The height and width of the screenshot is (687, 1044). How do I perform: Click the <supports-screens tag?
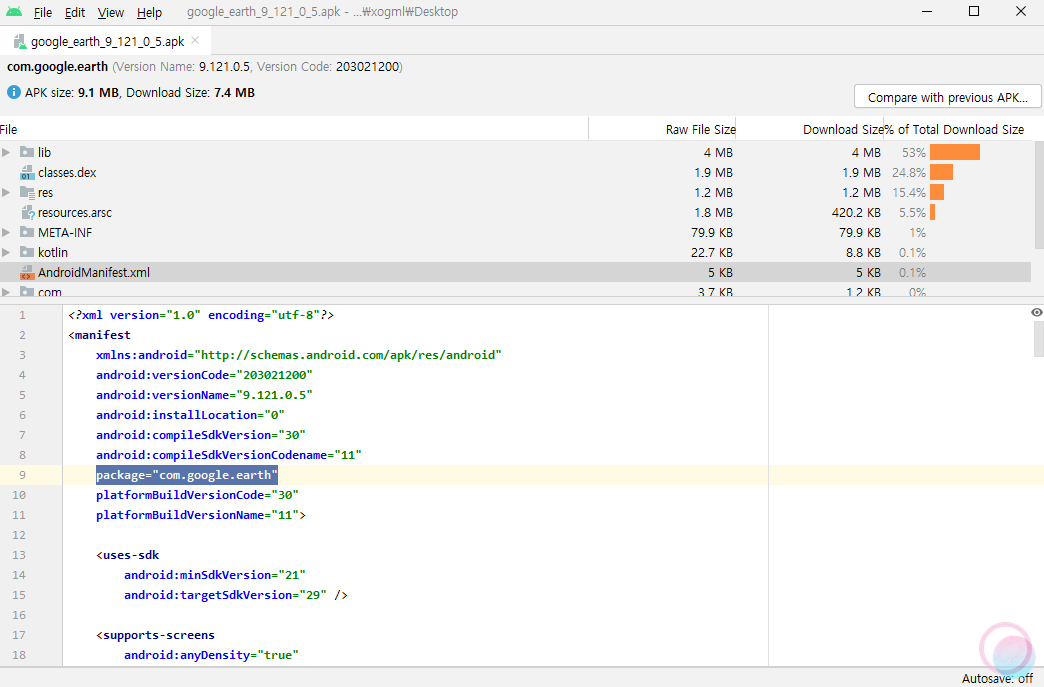(155, 634)
